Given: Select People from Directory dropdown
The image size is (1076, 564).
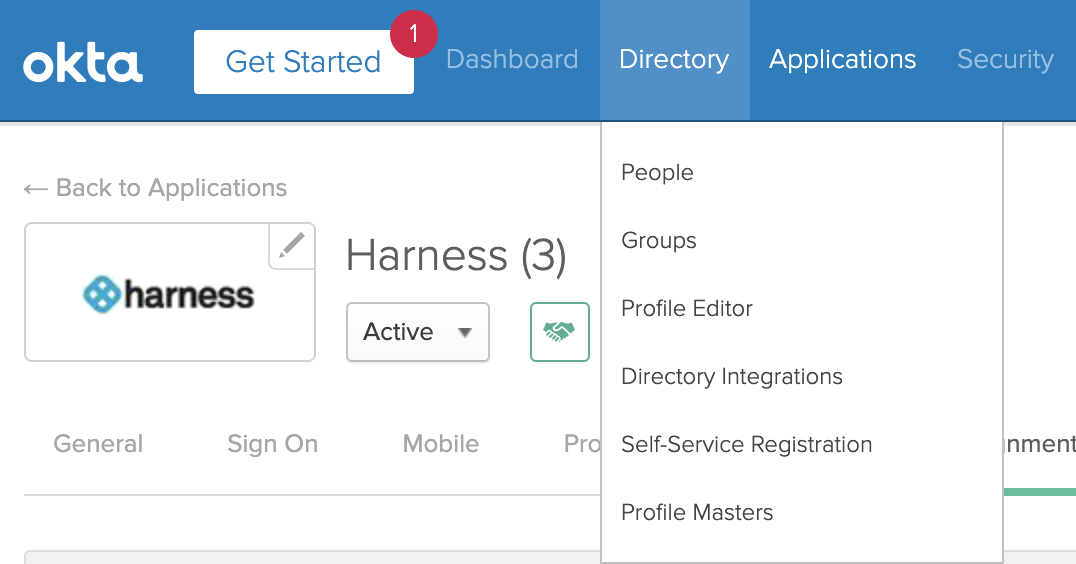Looking at the screenshot, I should tap(657, 172).
